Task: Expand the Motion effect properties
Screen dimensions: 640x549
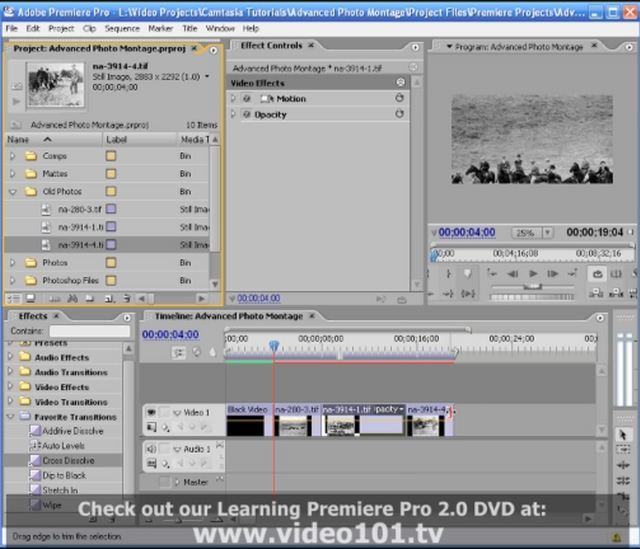Action: point(233,98)
